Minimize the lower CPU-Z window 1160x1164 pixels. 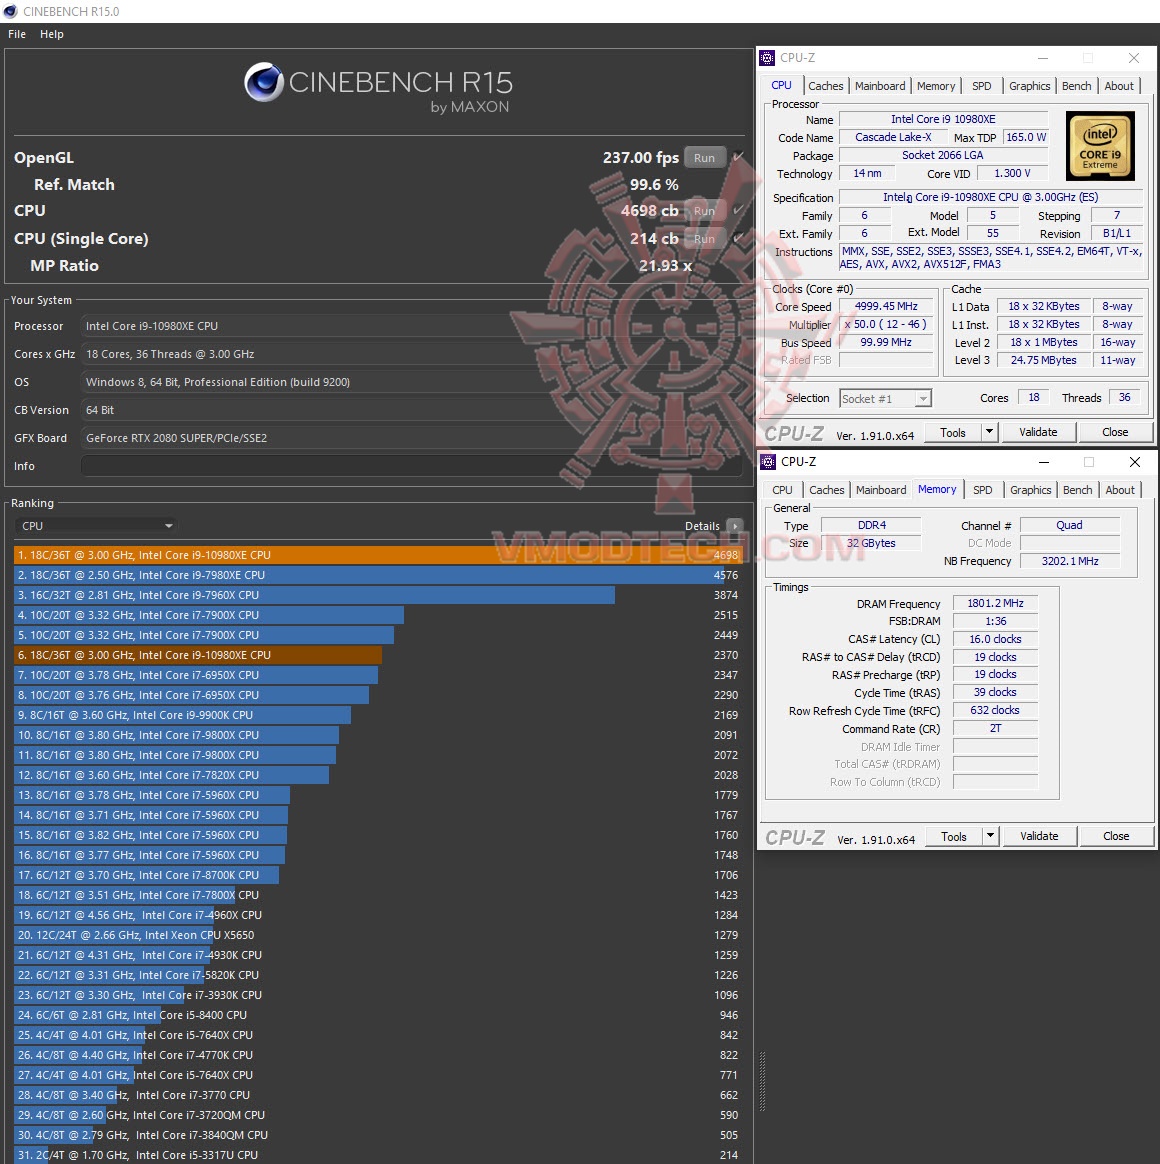coord(1043,462)
